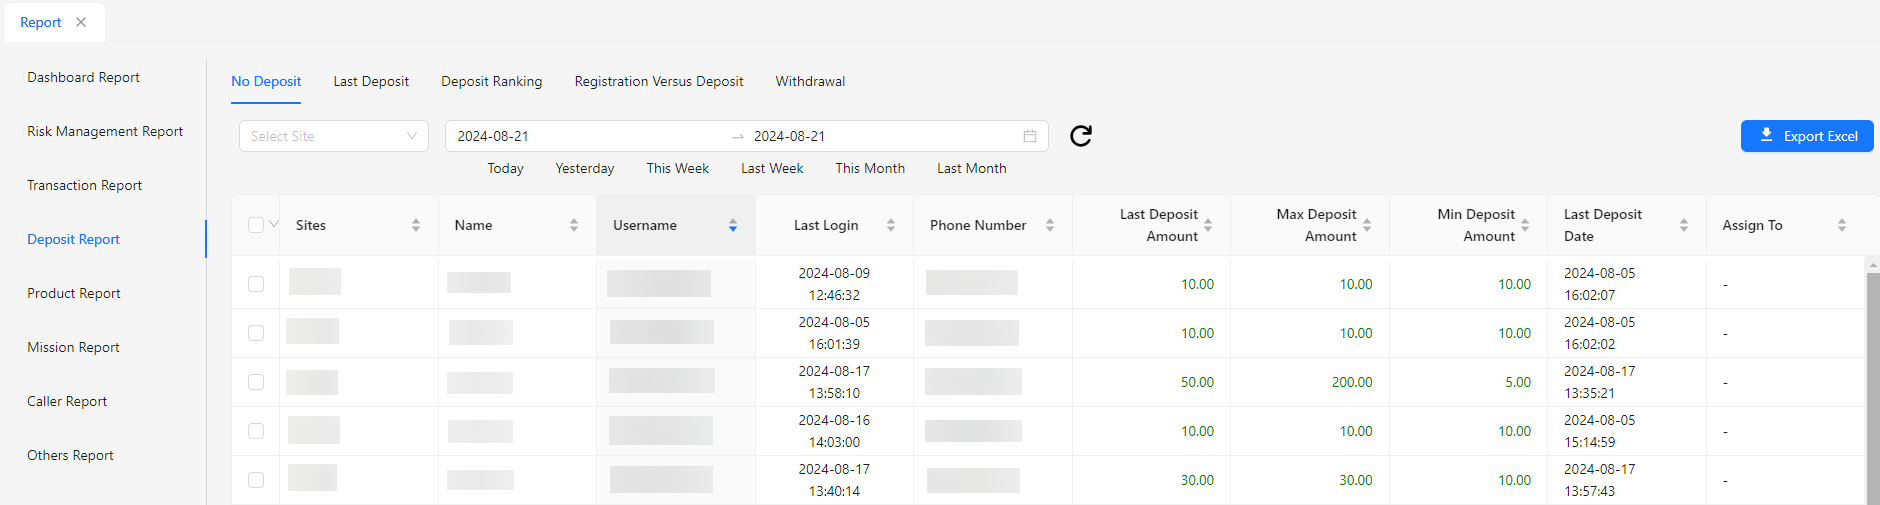Expand selection options arrow next to header checkbox

(x=274, y=224)
